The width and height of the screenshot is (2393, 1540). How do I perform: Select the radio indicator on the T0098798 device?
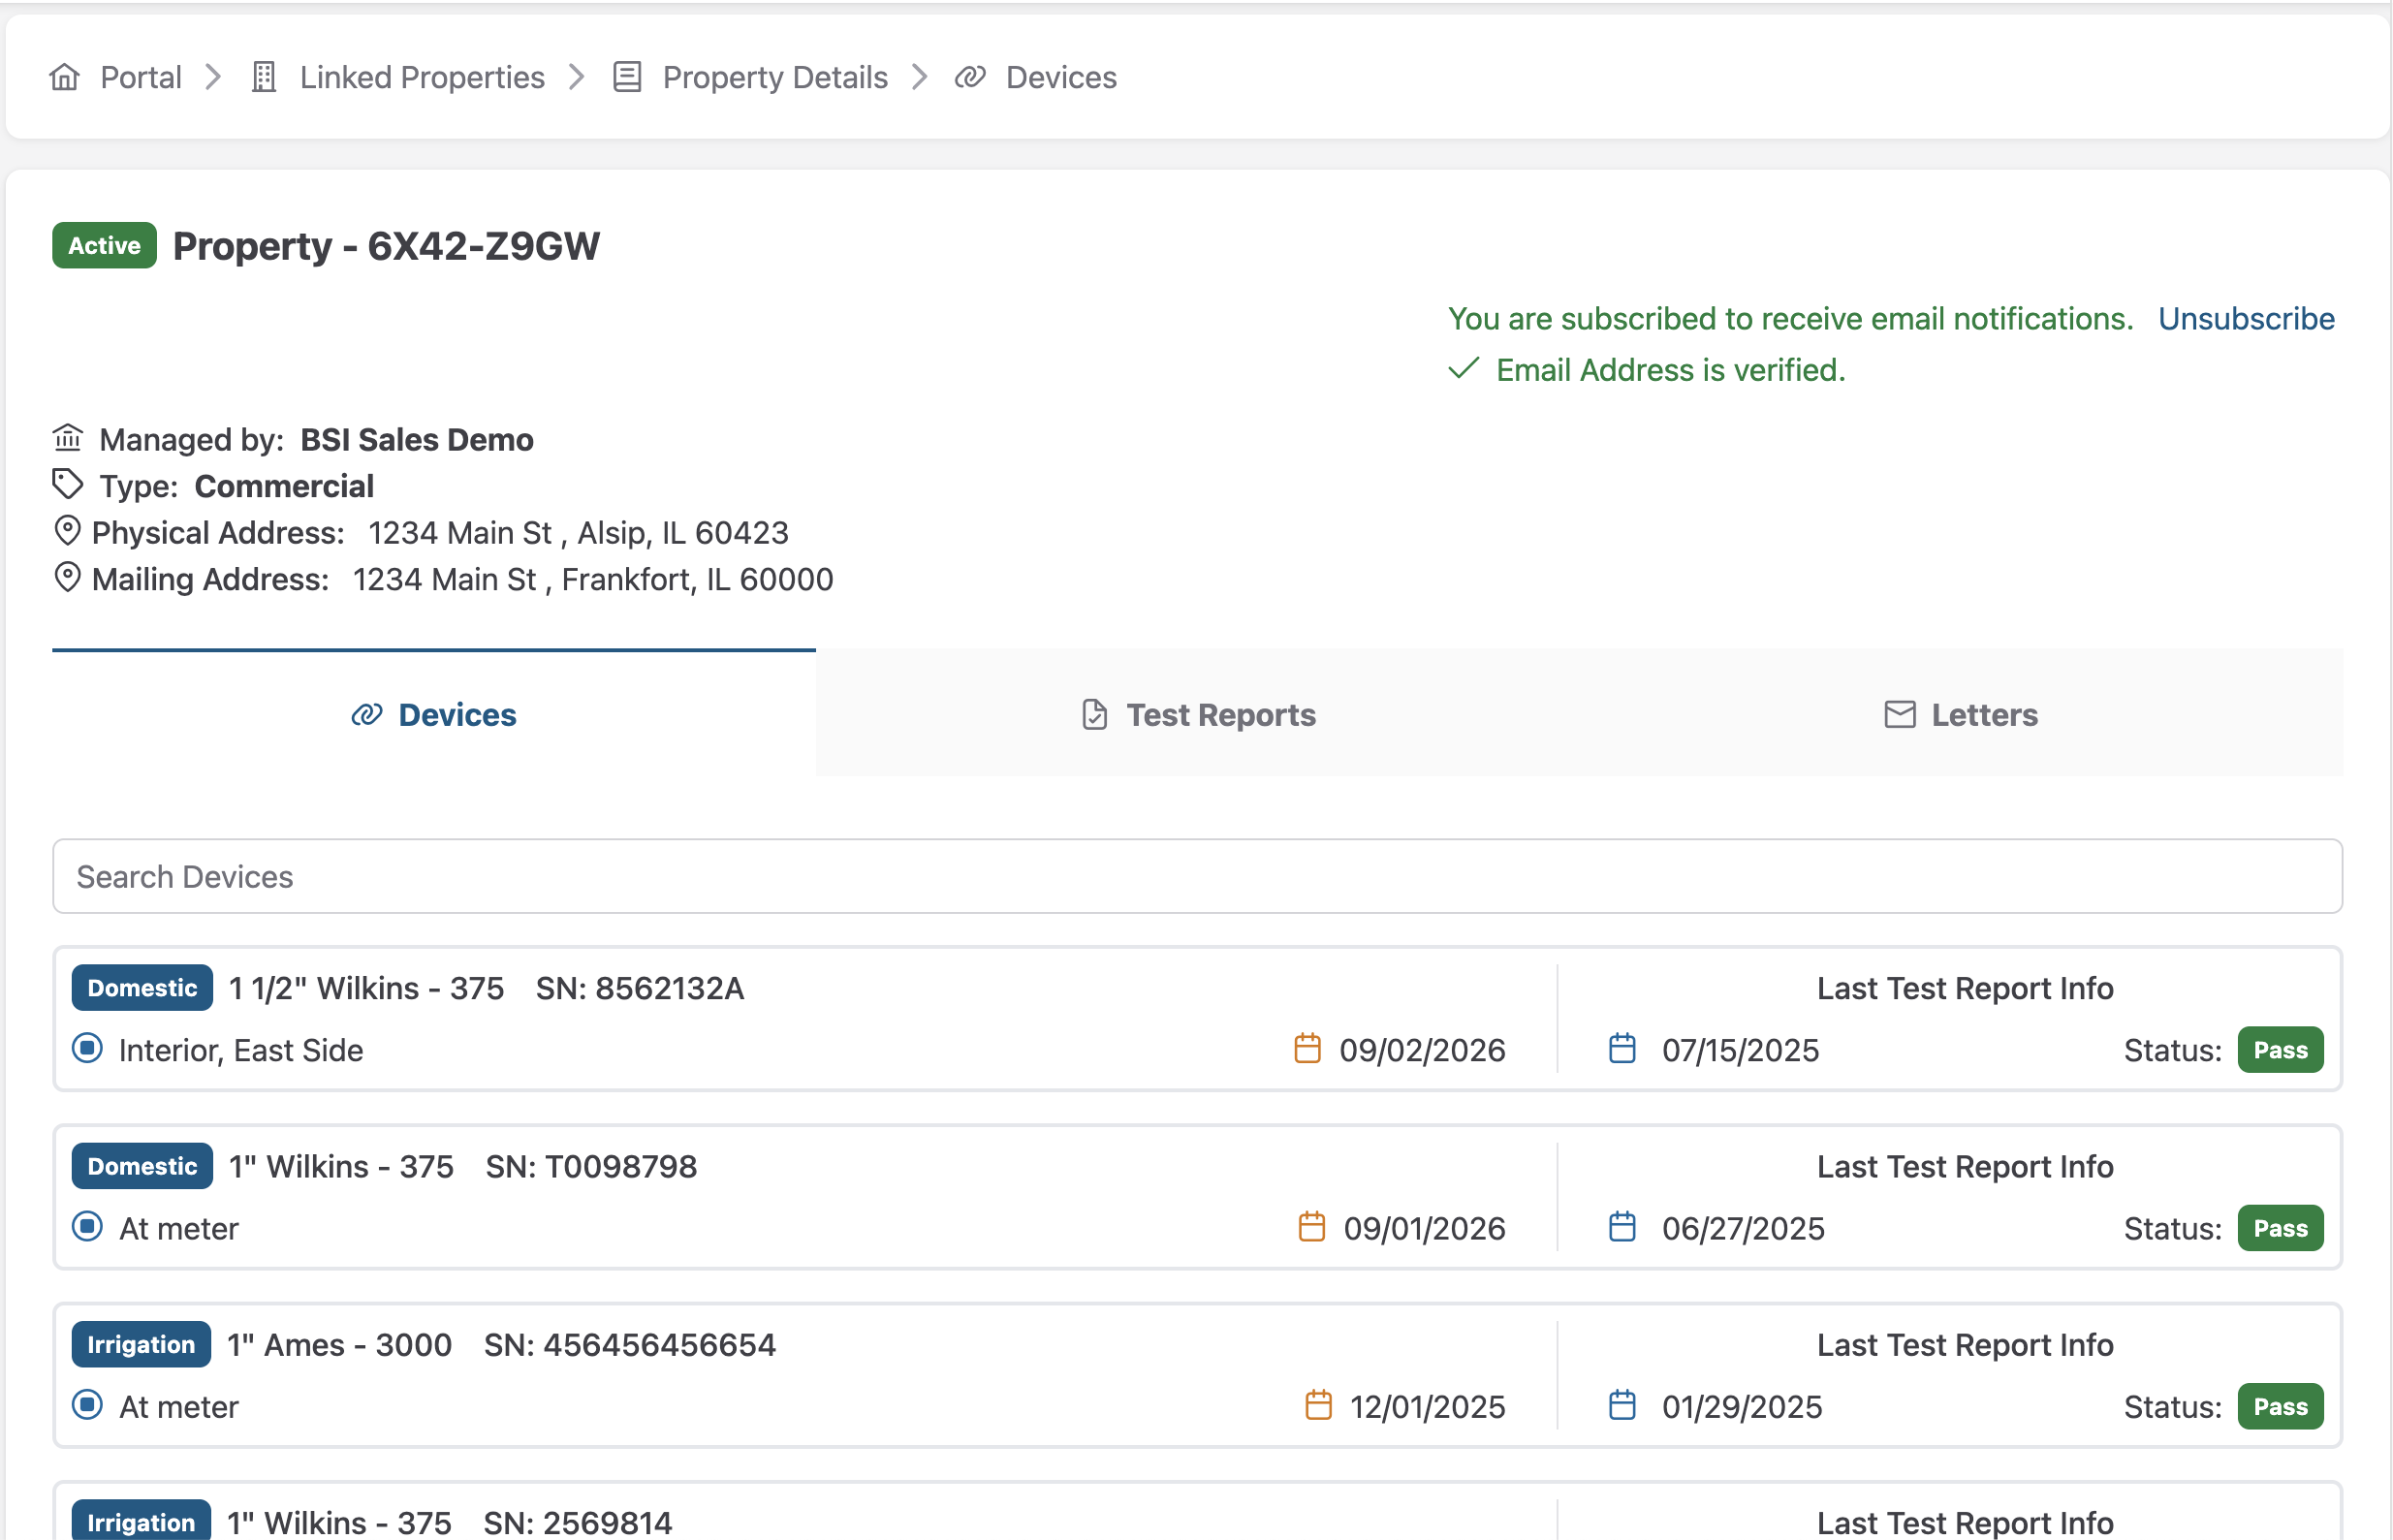point(88,1227)
